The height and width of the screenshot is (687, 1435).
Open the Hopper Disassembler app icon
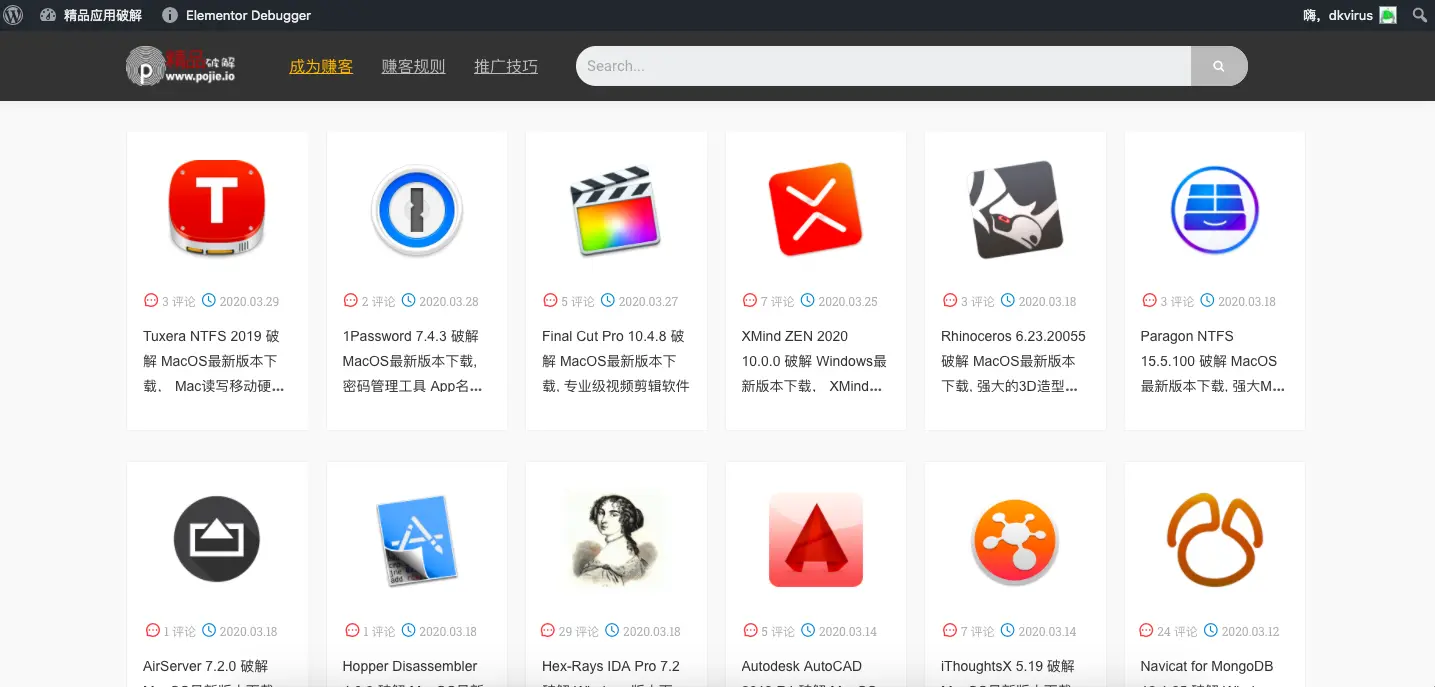click(417, 541)
